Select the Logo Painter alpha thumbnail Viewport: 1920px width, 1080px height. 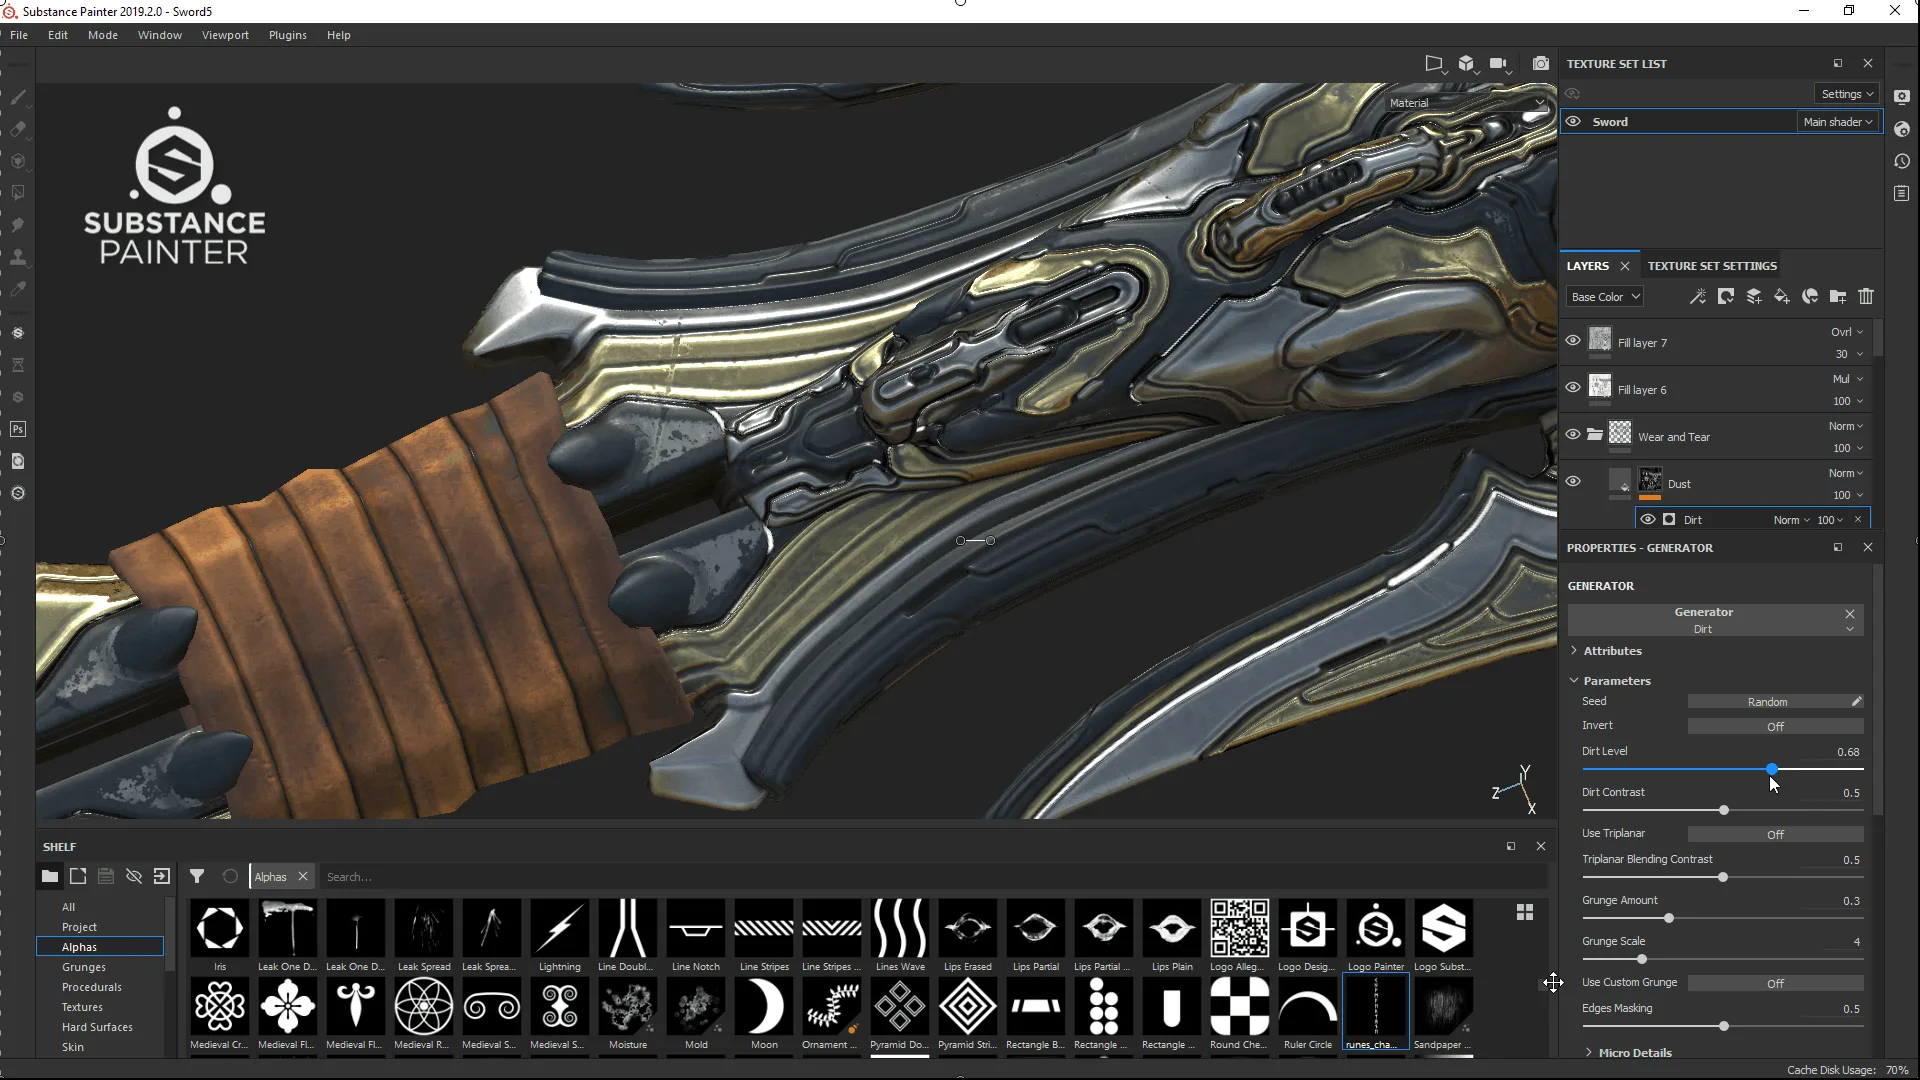click(1376, 930)
